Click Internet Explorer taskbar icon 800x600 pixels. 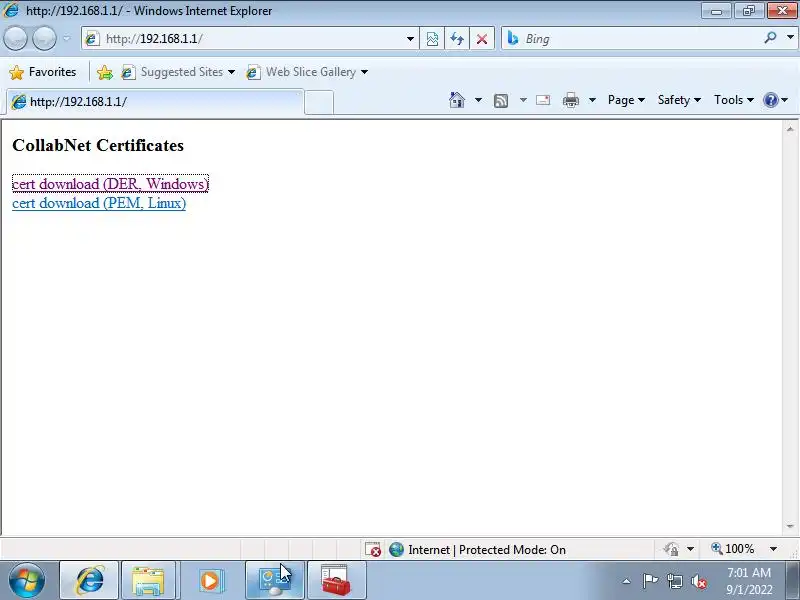tap(89, 580)
